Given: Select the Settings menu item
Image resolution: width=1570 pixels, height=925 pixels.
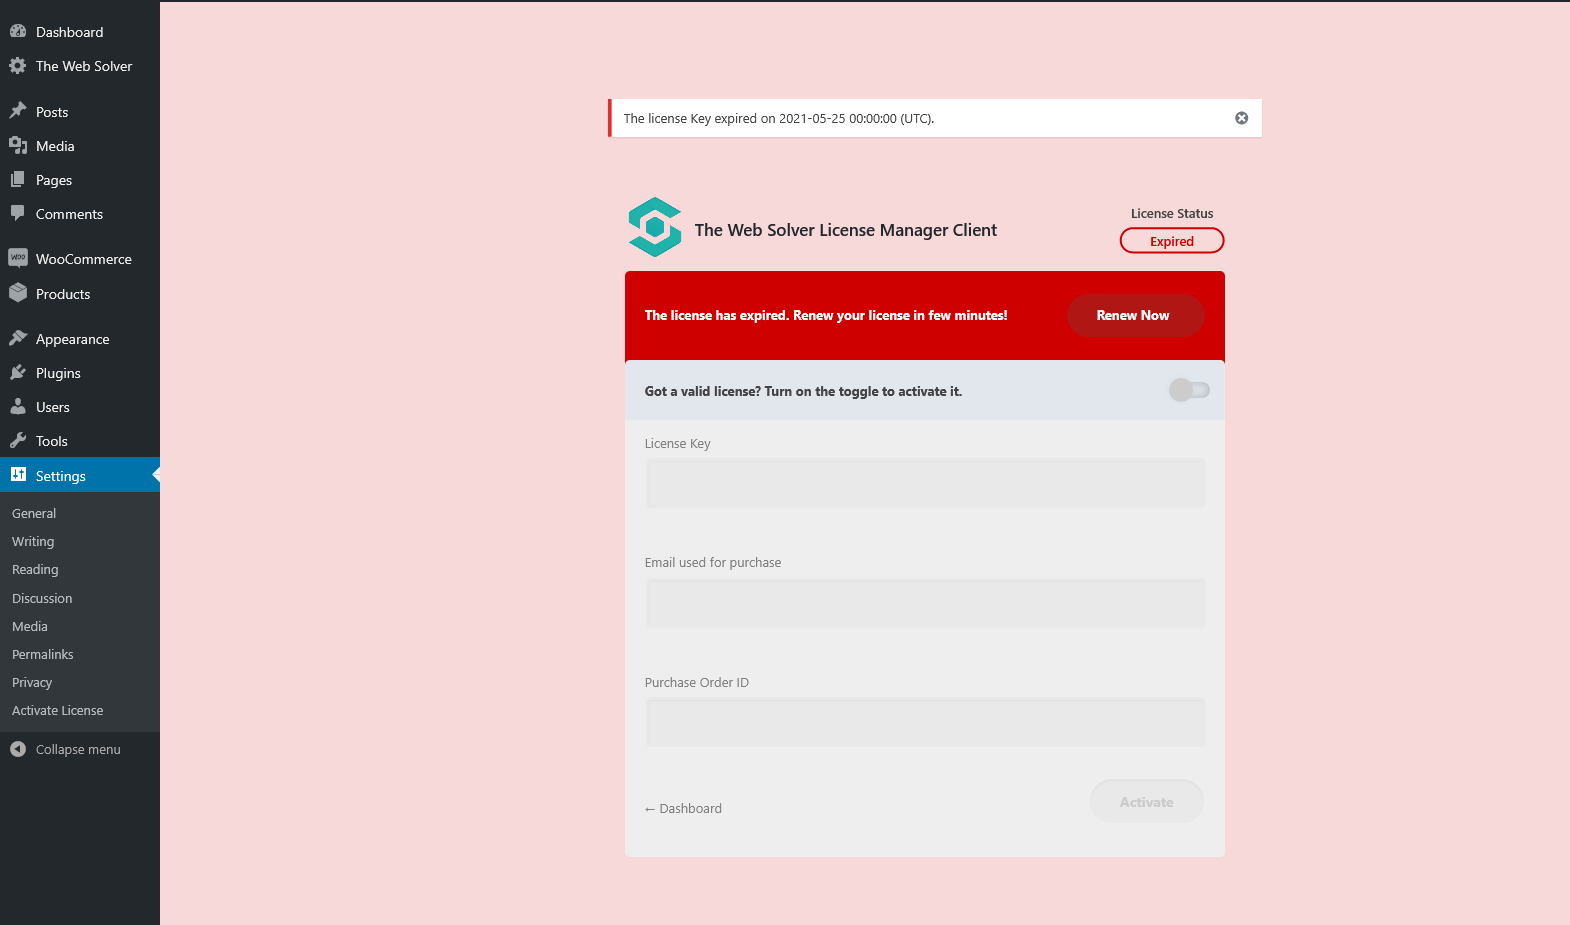Looking at the screenshot, I should pyautogui.click(x=80, y=475).
